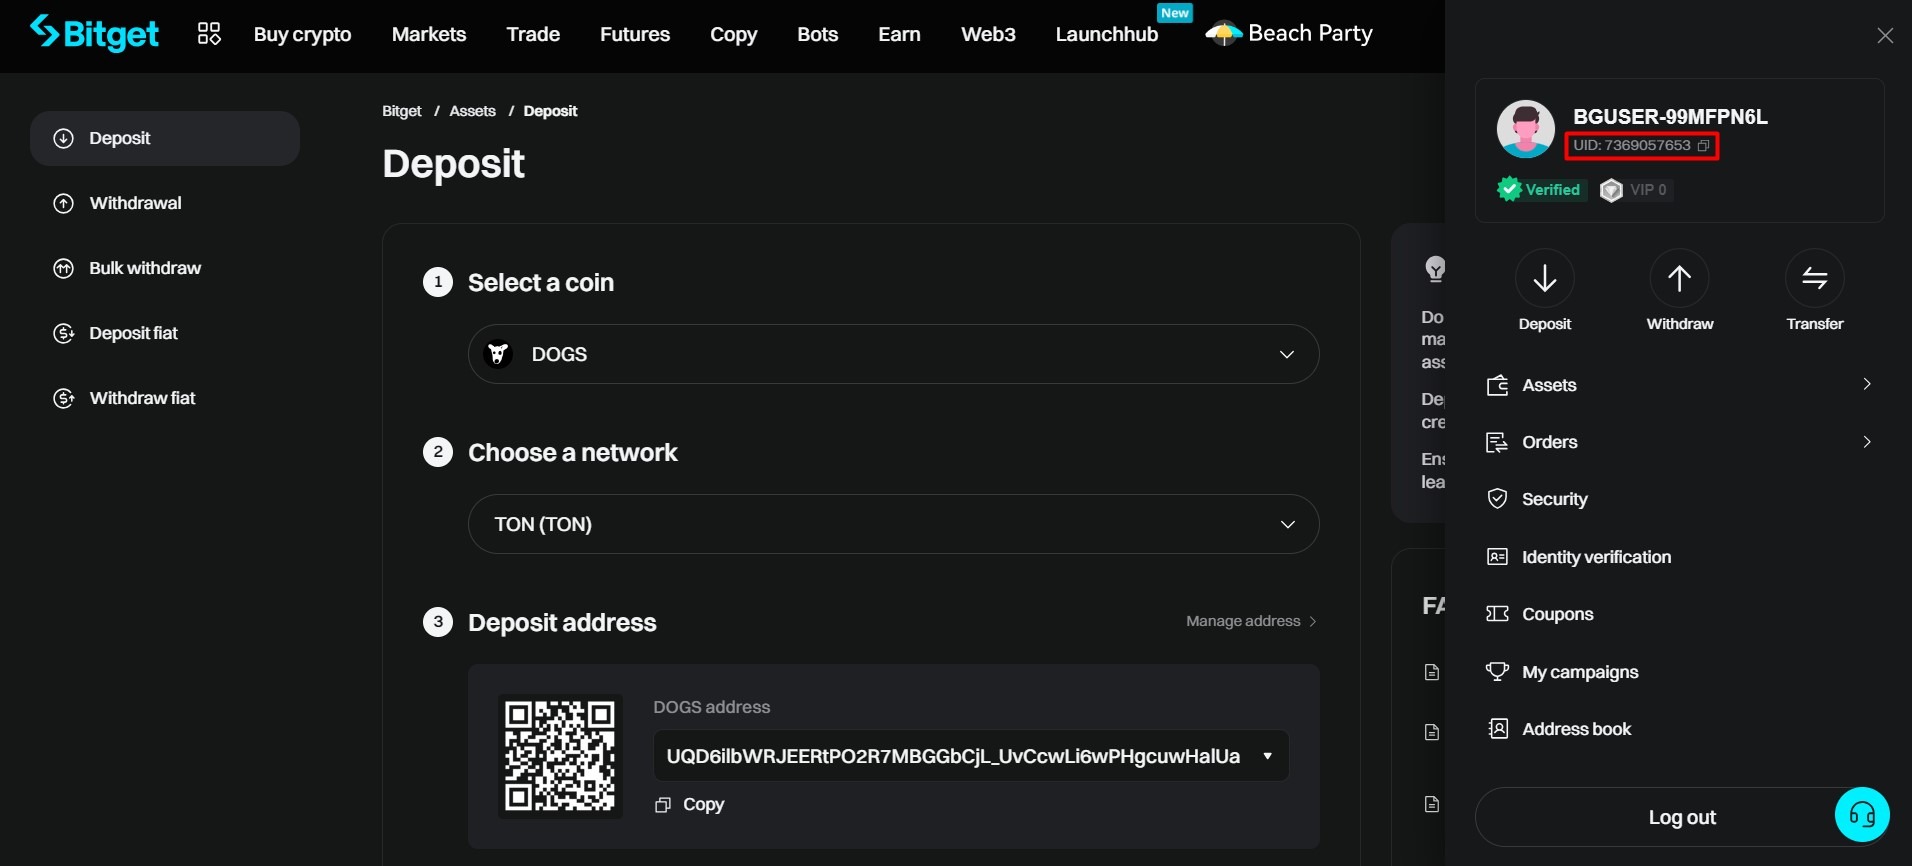Click the Deposit fiat sidebar icon
The image size is (1912, 866).
point(64,333)
